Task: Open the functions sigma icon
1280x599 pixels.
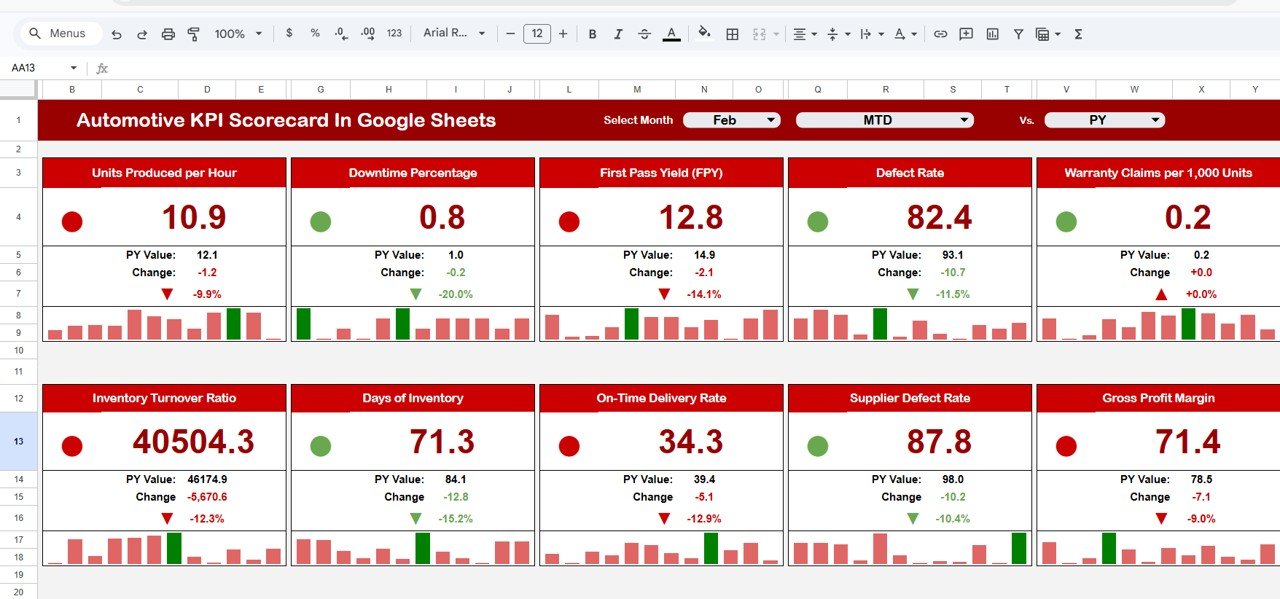Action: [1078, 34]
